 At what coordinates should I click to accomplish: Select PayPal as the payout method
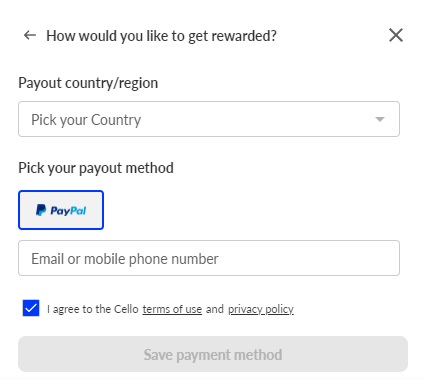61,210
